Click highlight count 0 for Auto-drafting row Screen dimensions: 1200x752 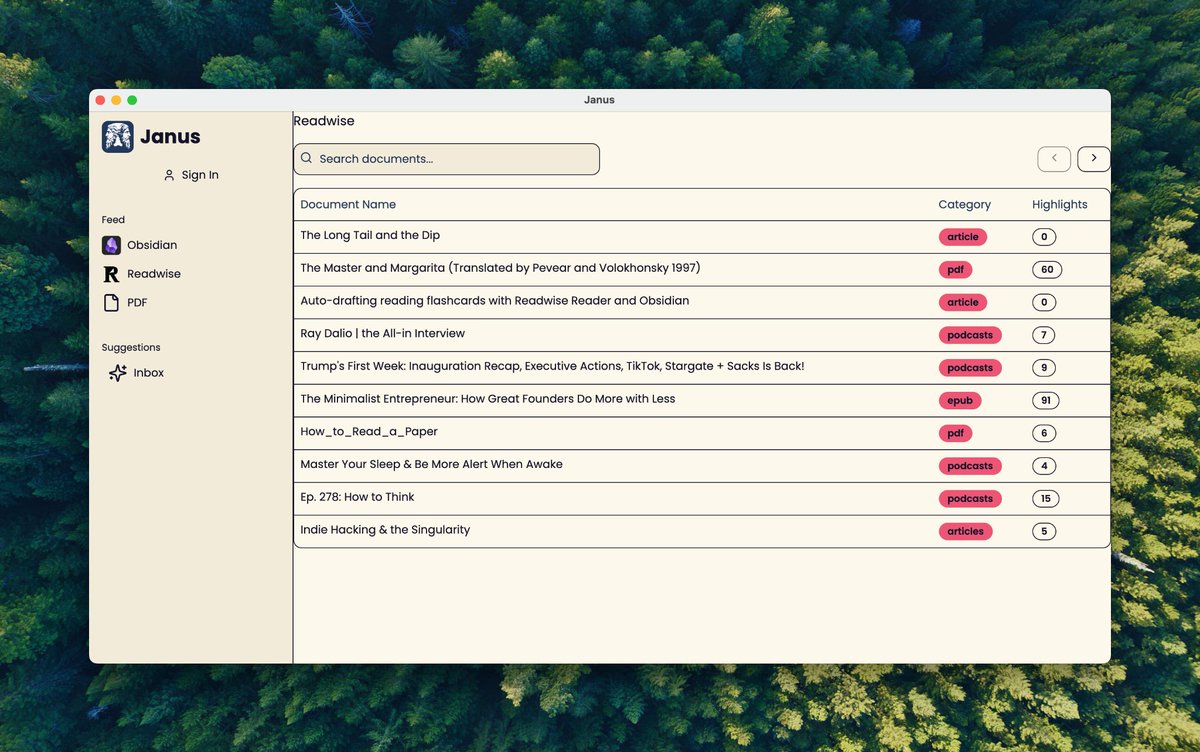(1044, 302)
